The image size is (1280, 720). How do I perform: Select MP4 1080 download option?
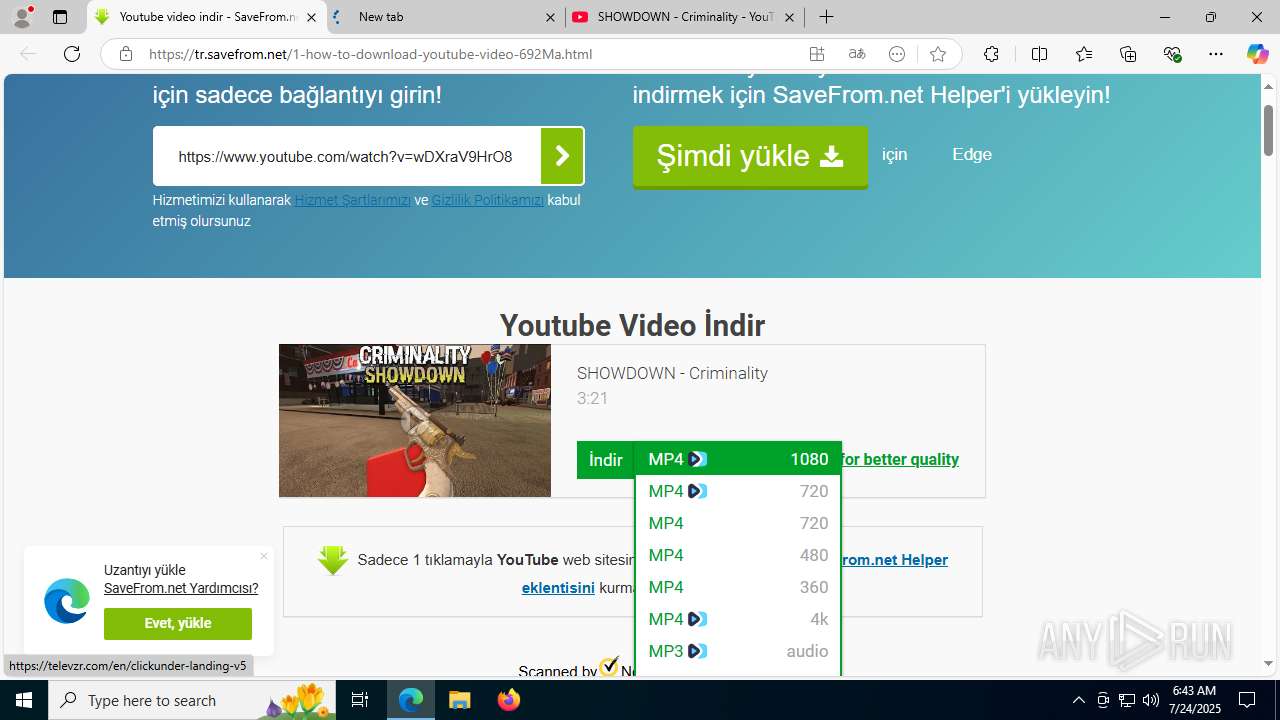pos(738,459)
